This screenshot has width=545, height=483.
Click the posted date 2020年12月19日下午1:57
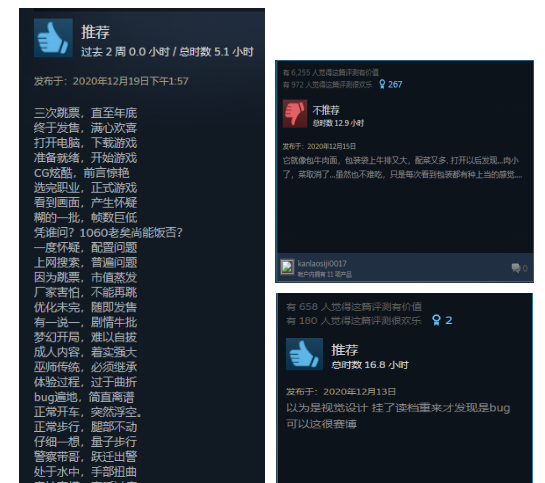coord(130,81)
